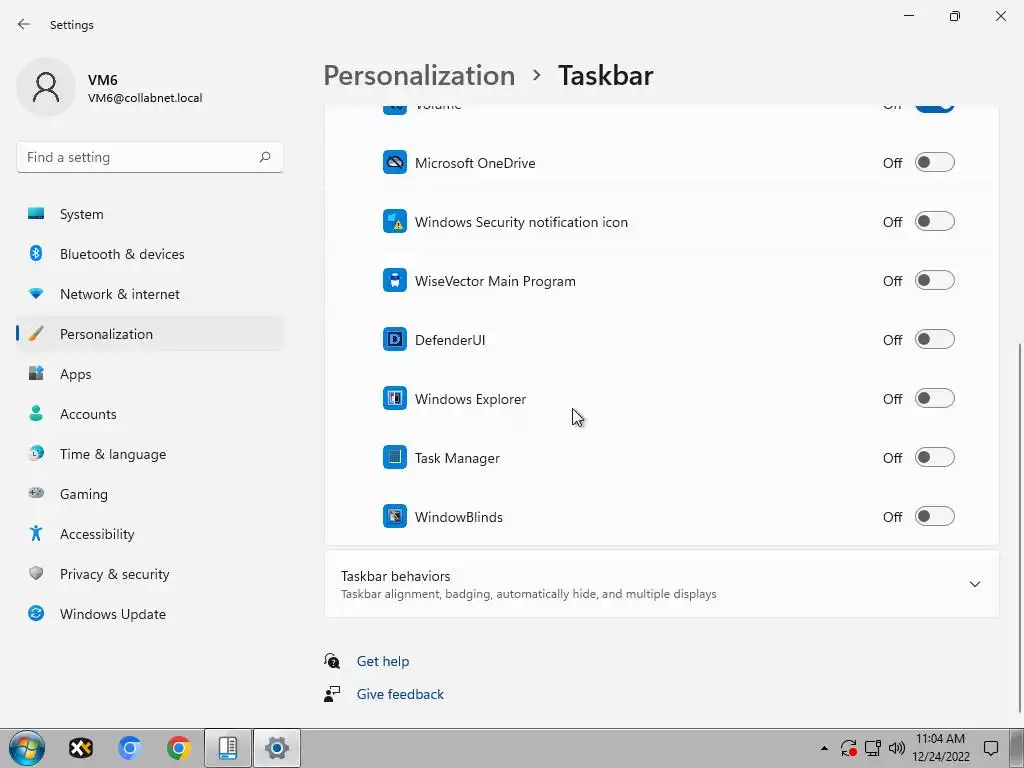Open Accounts settings
This screenshot has width=1024, height=768.
150,414
